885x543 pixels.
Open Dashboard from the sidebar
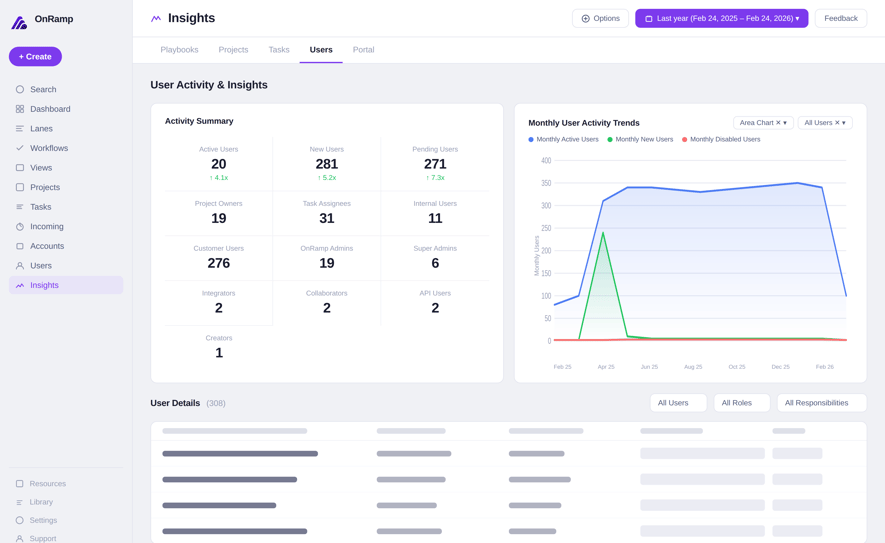(x=66, y=109)
